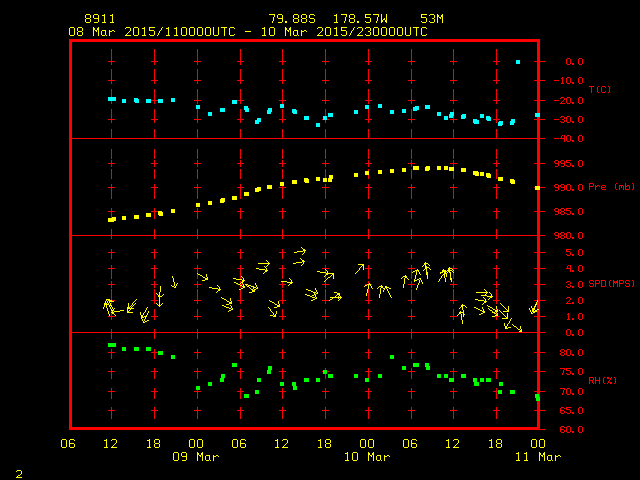Image resolution: width=640 pixels, height=480 pixels.
Task: Click the 980.0 pressure tick label
Action: (569, 236)
